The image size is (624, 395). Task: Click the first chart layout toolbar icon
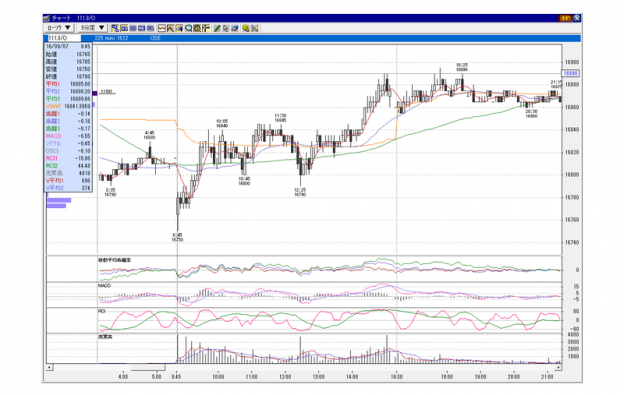pos(115,28)
